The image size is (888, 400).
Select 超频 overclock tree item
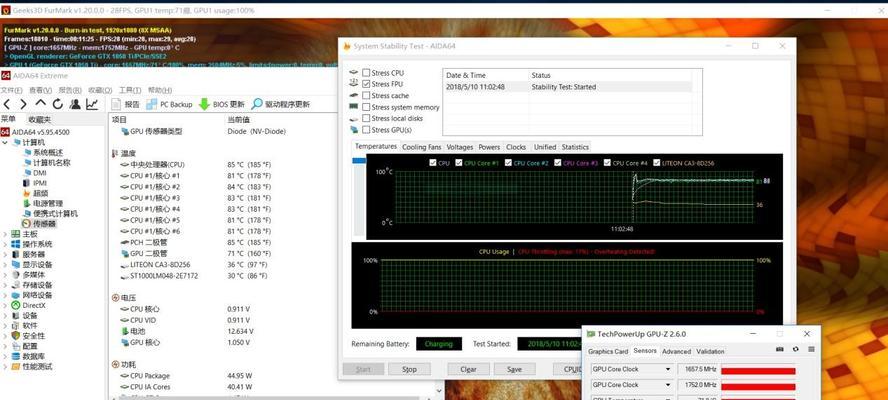point(36,193)
